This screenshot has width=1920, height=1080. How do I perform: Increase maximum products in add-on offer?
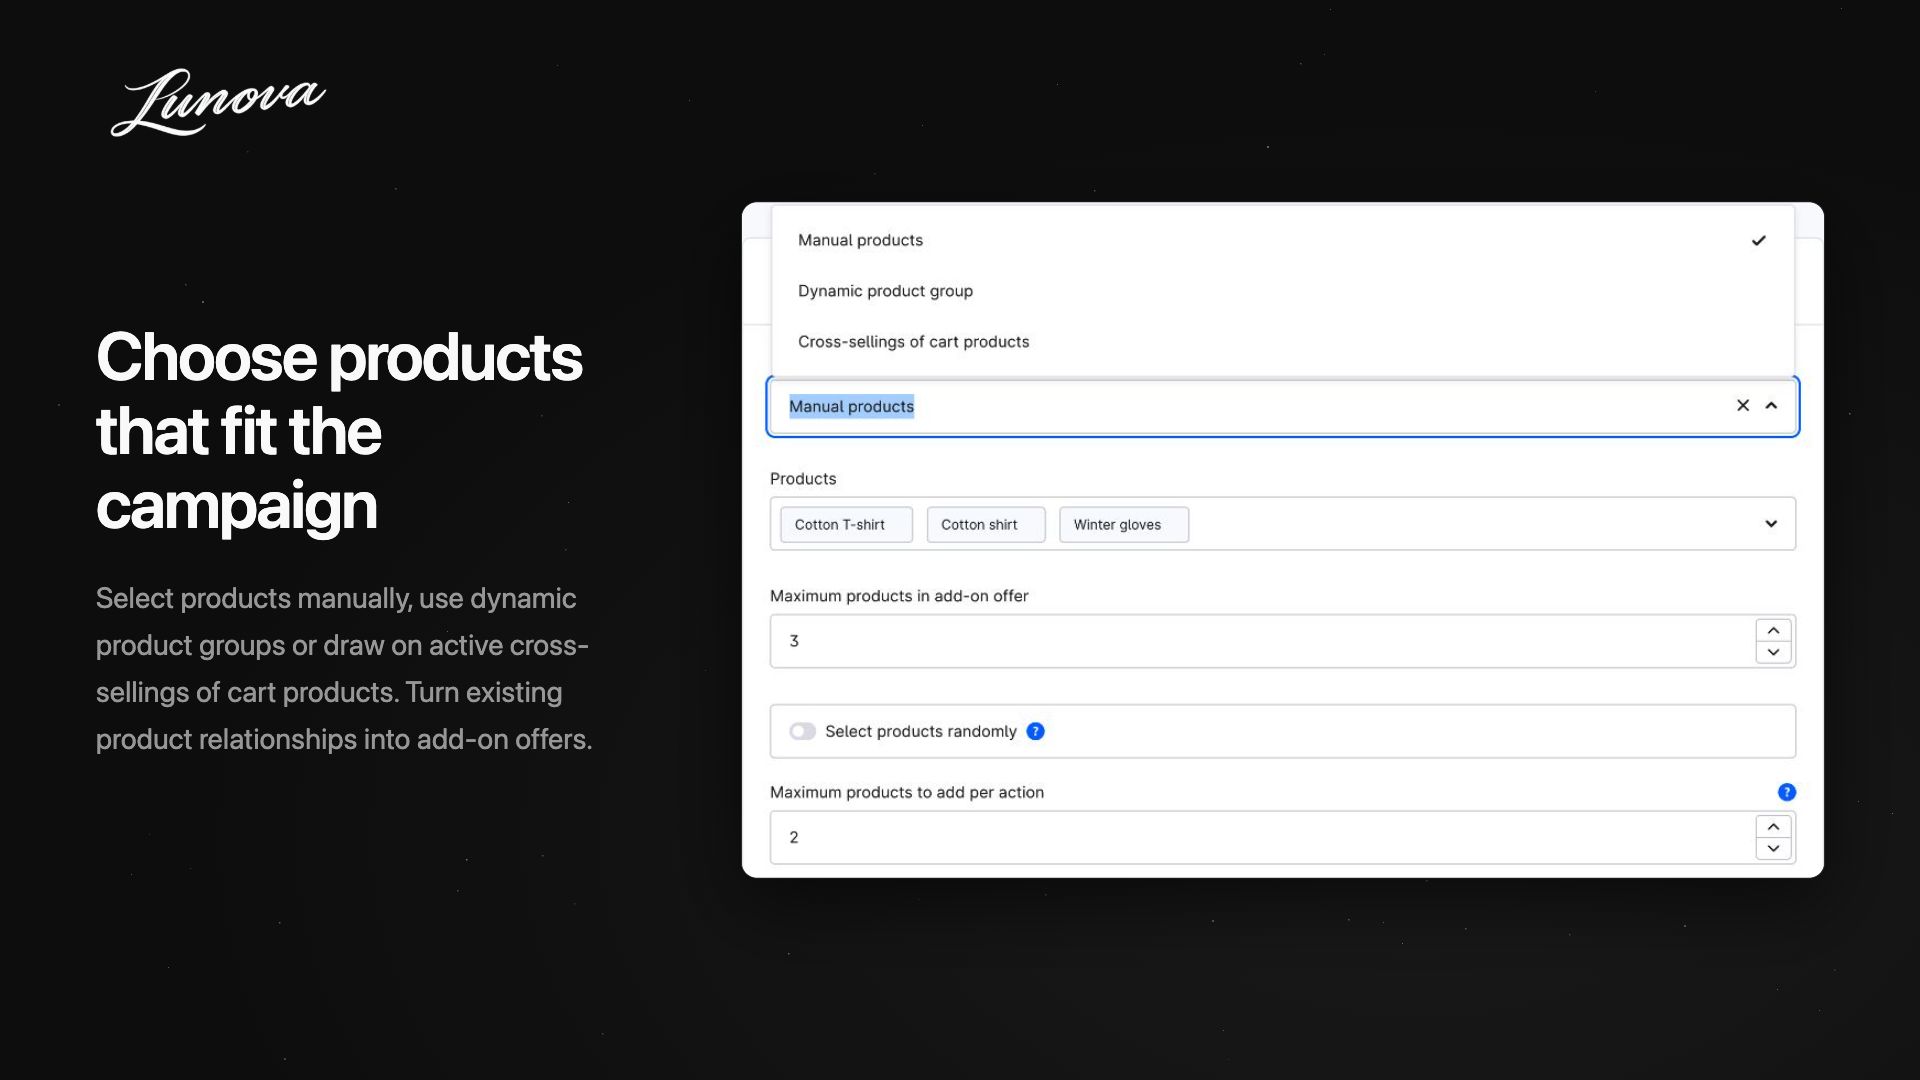click(x=1773, y=630)
